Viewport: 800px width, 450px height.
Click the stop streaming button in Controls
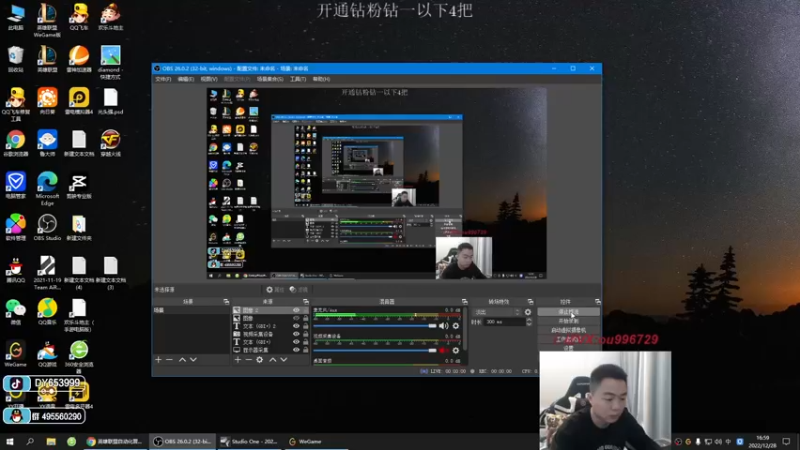(568, 312)
